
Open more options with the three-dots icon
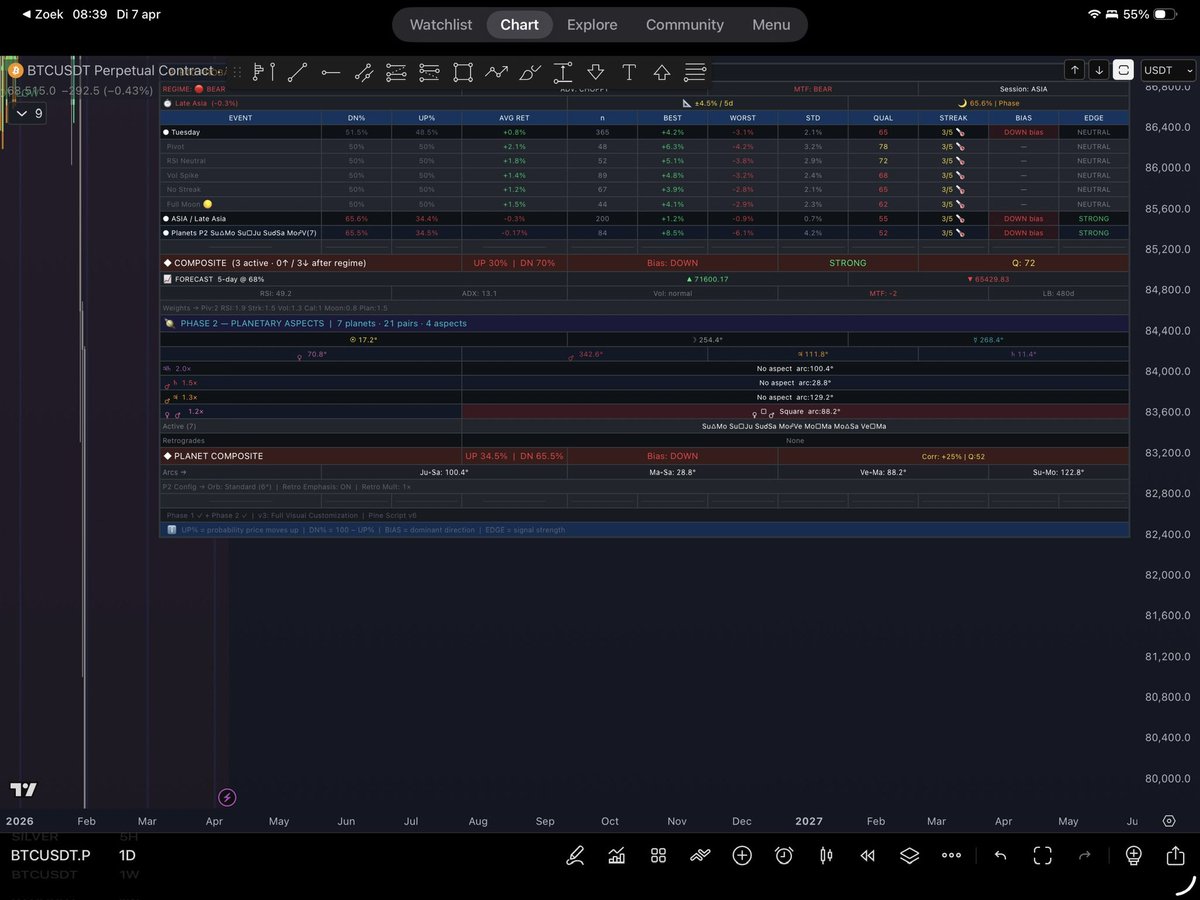tap(951, 856)
